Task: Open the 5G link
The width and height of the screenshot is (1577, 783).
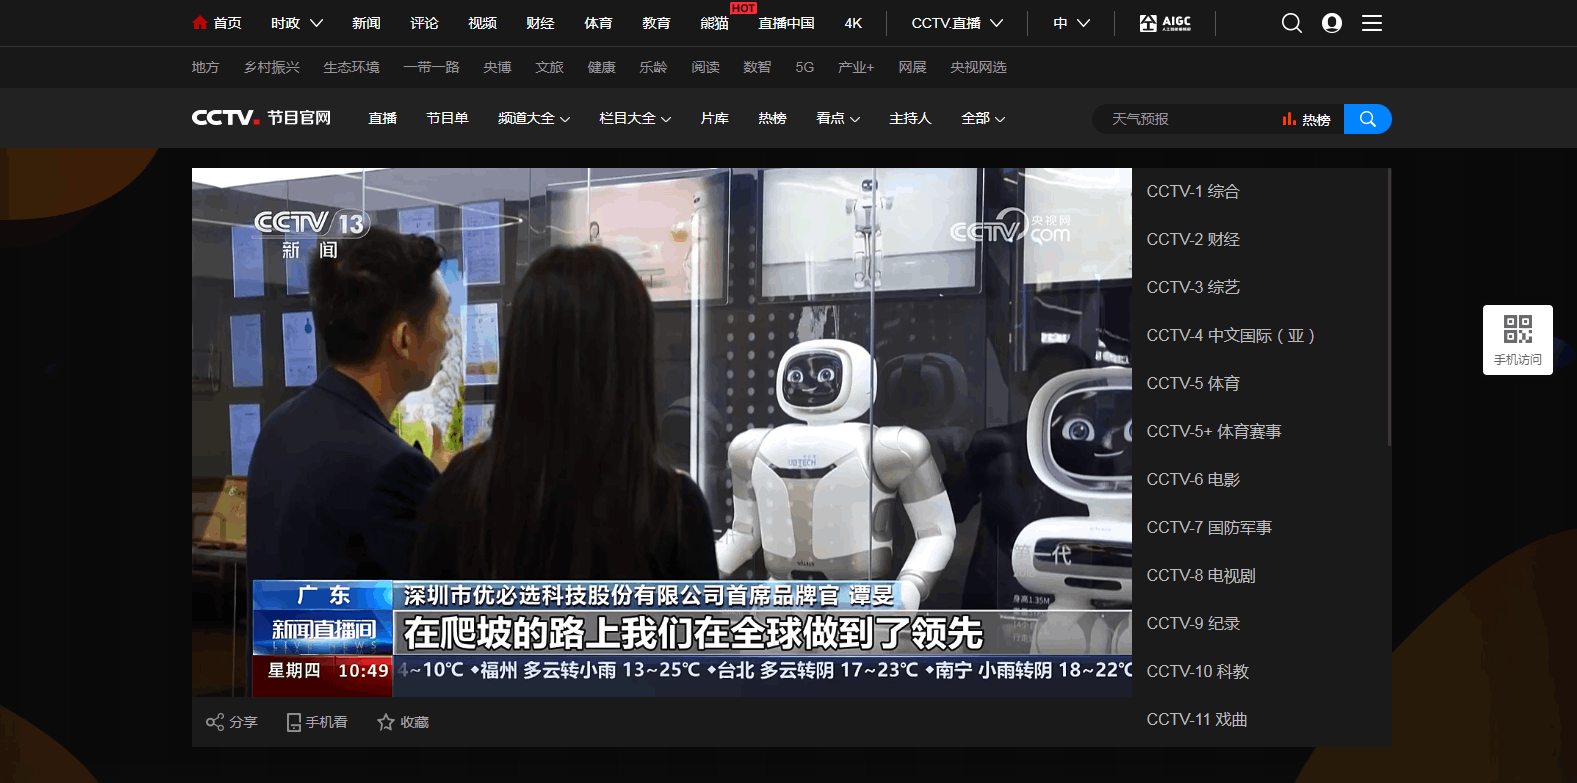Action: (x=805, y=67)
